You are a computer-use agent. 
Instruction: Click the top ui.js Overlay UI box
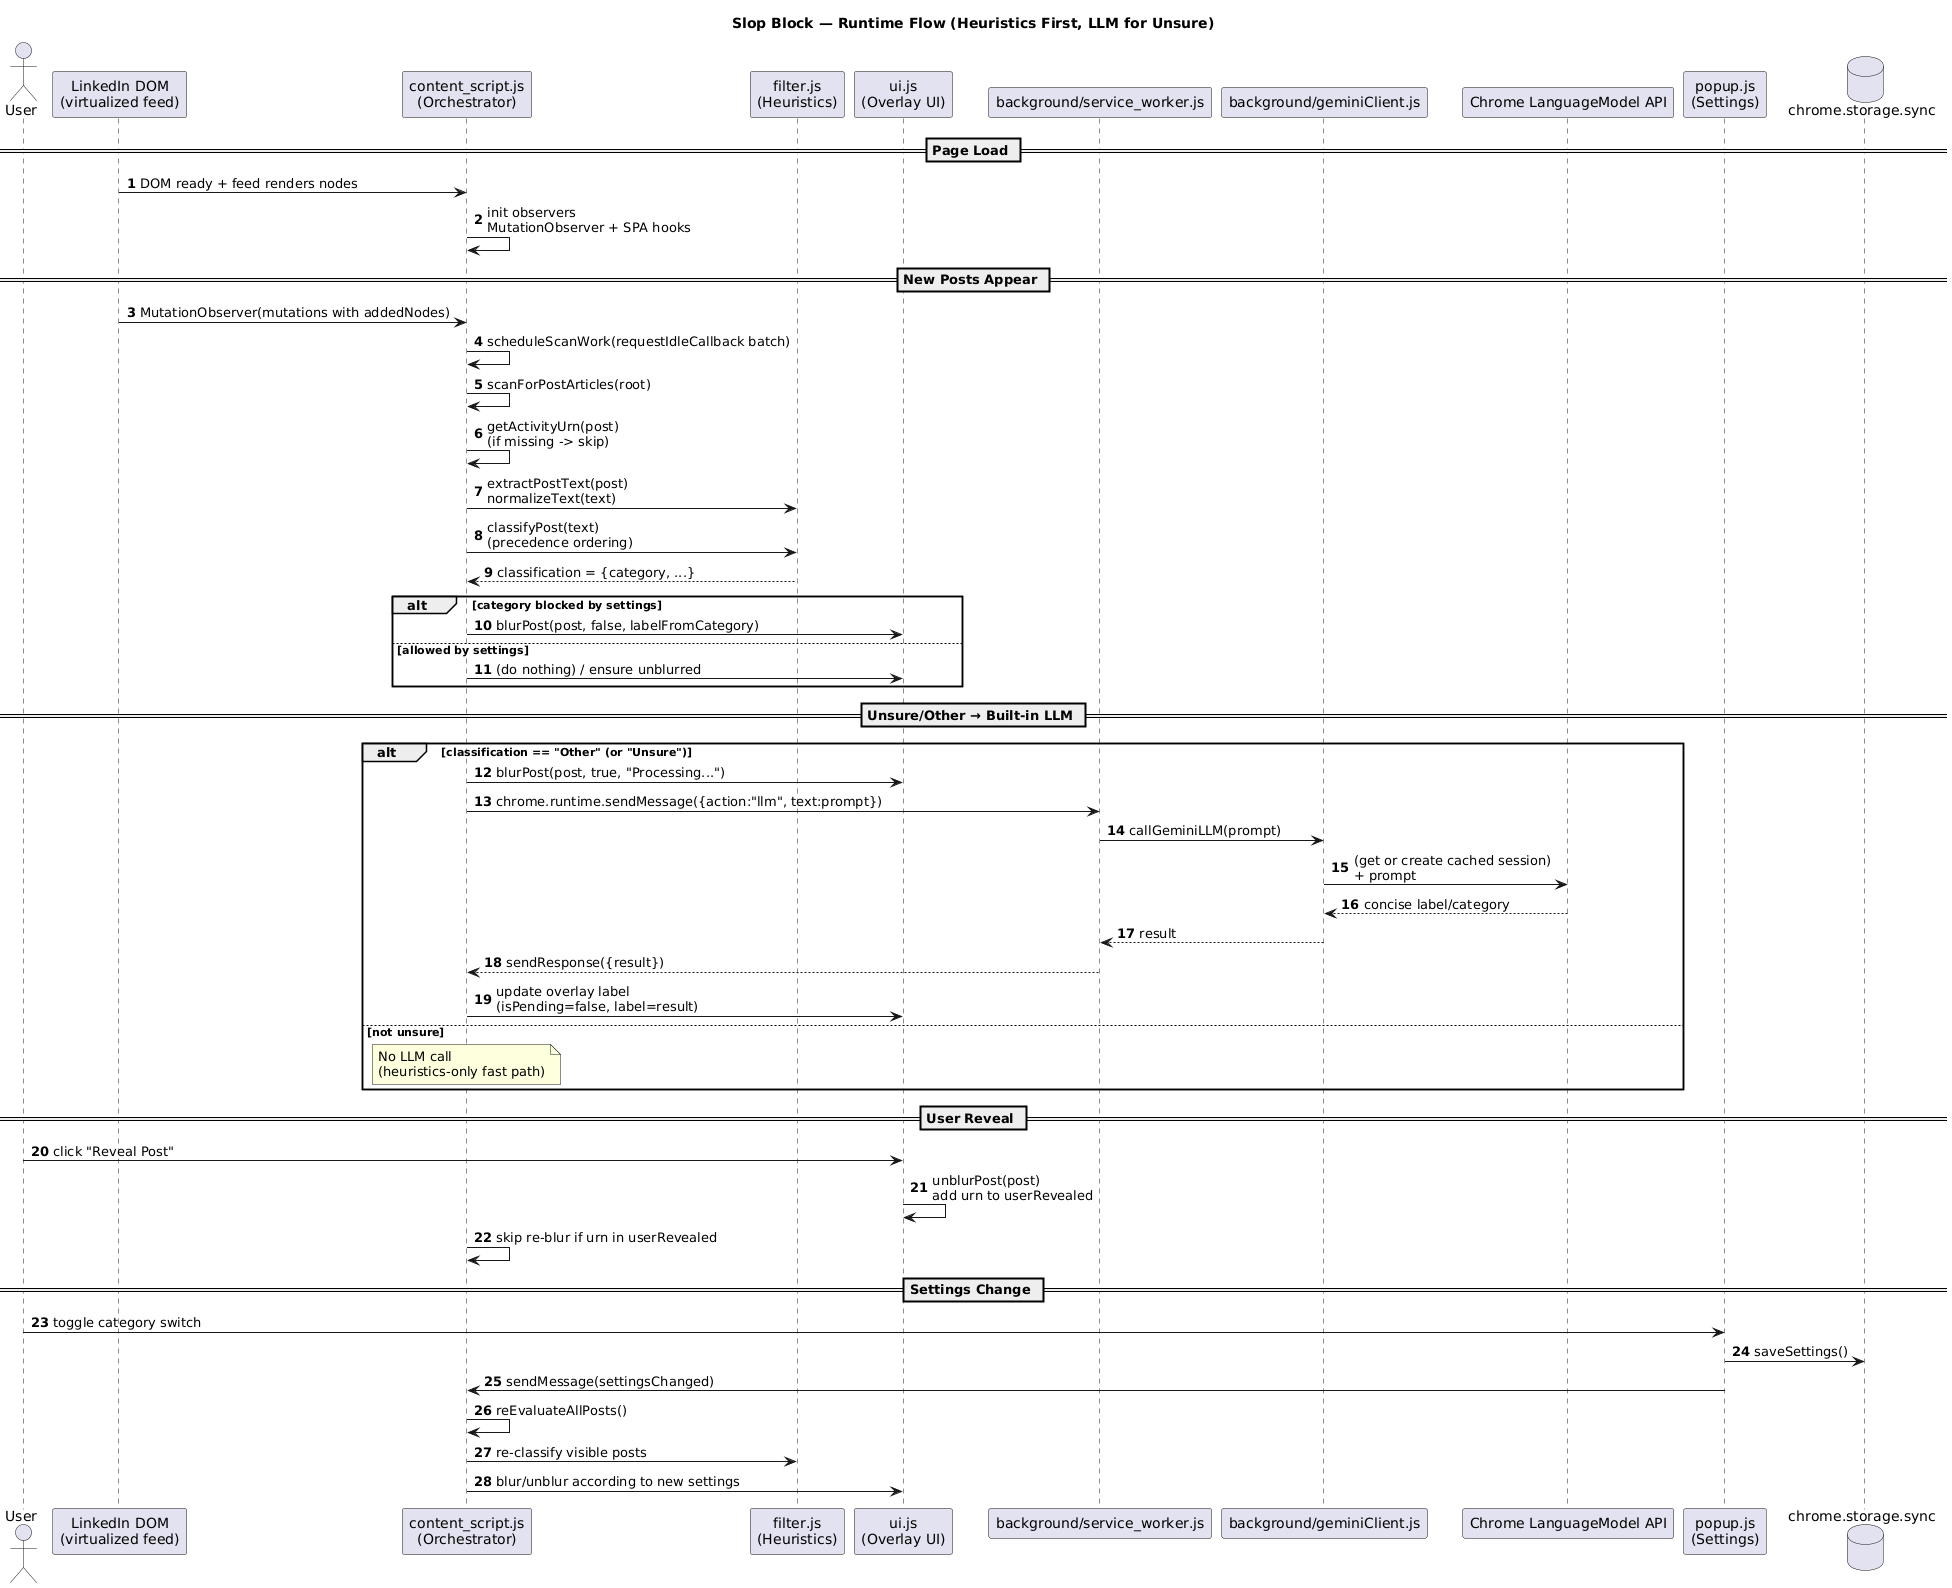pos(902,94)
